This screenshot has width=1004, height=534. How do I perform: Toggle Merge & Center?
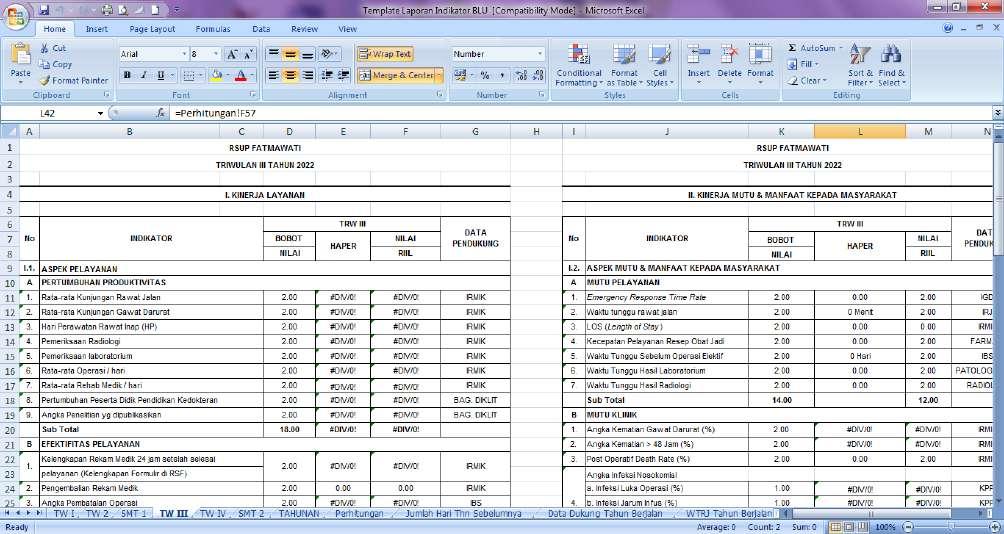(x=396, y=76)
